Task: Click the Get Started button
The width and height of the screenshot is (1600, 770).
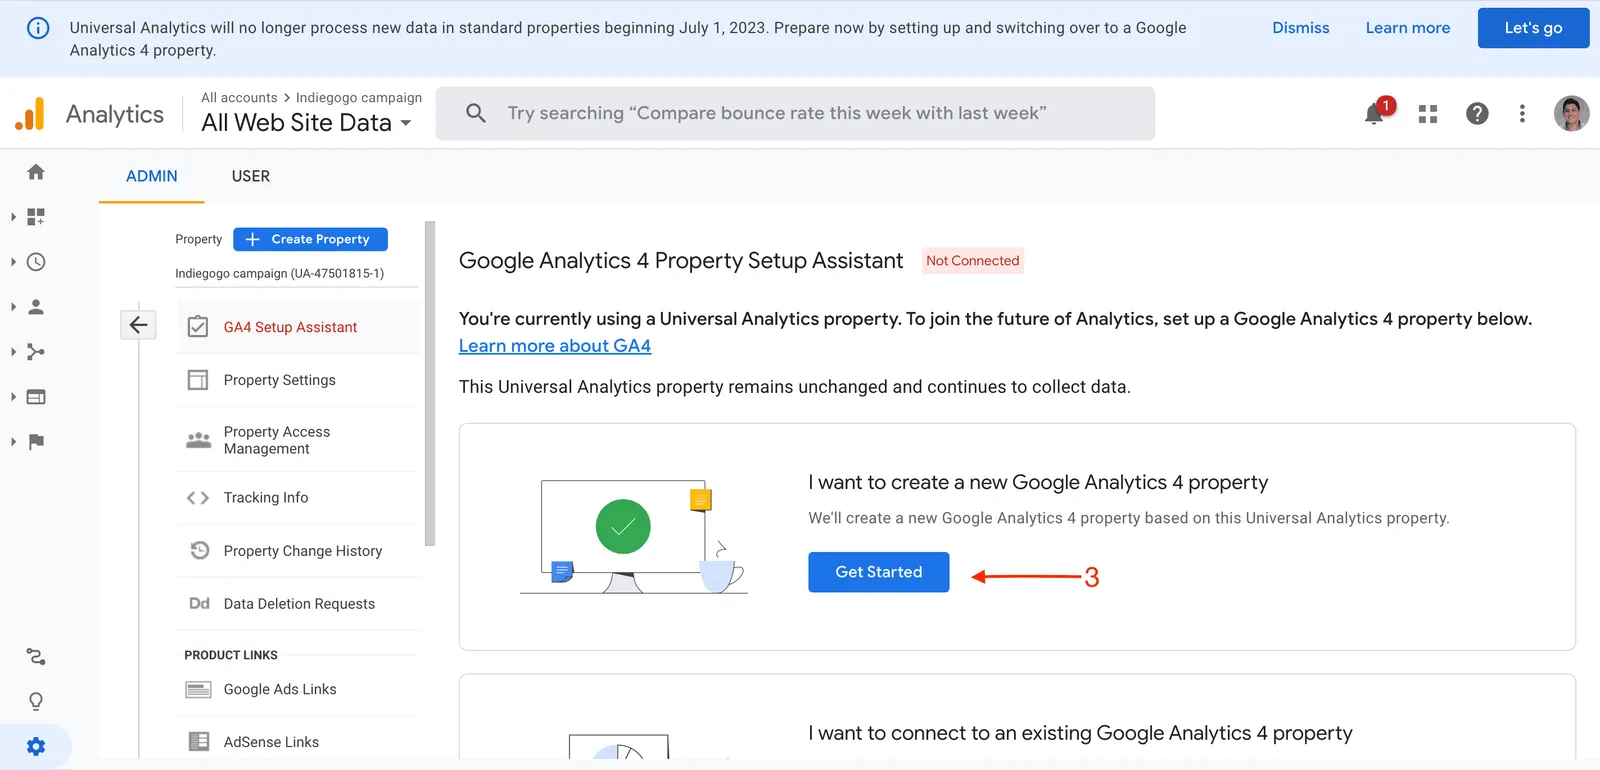Action: click(x=878, y=572)
